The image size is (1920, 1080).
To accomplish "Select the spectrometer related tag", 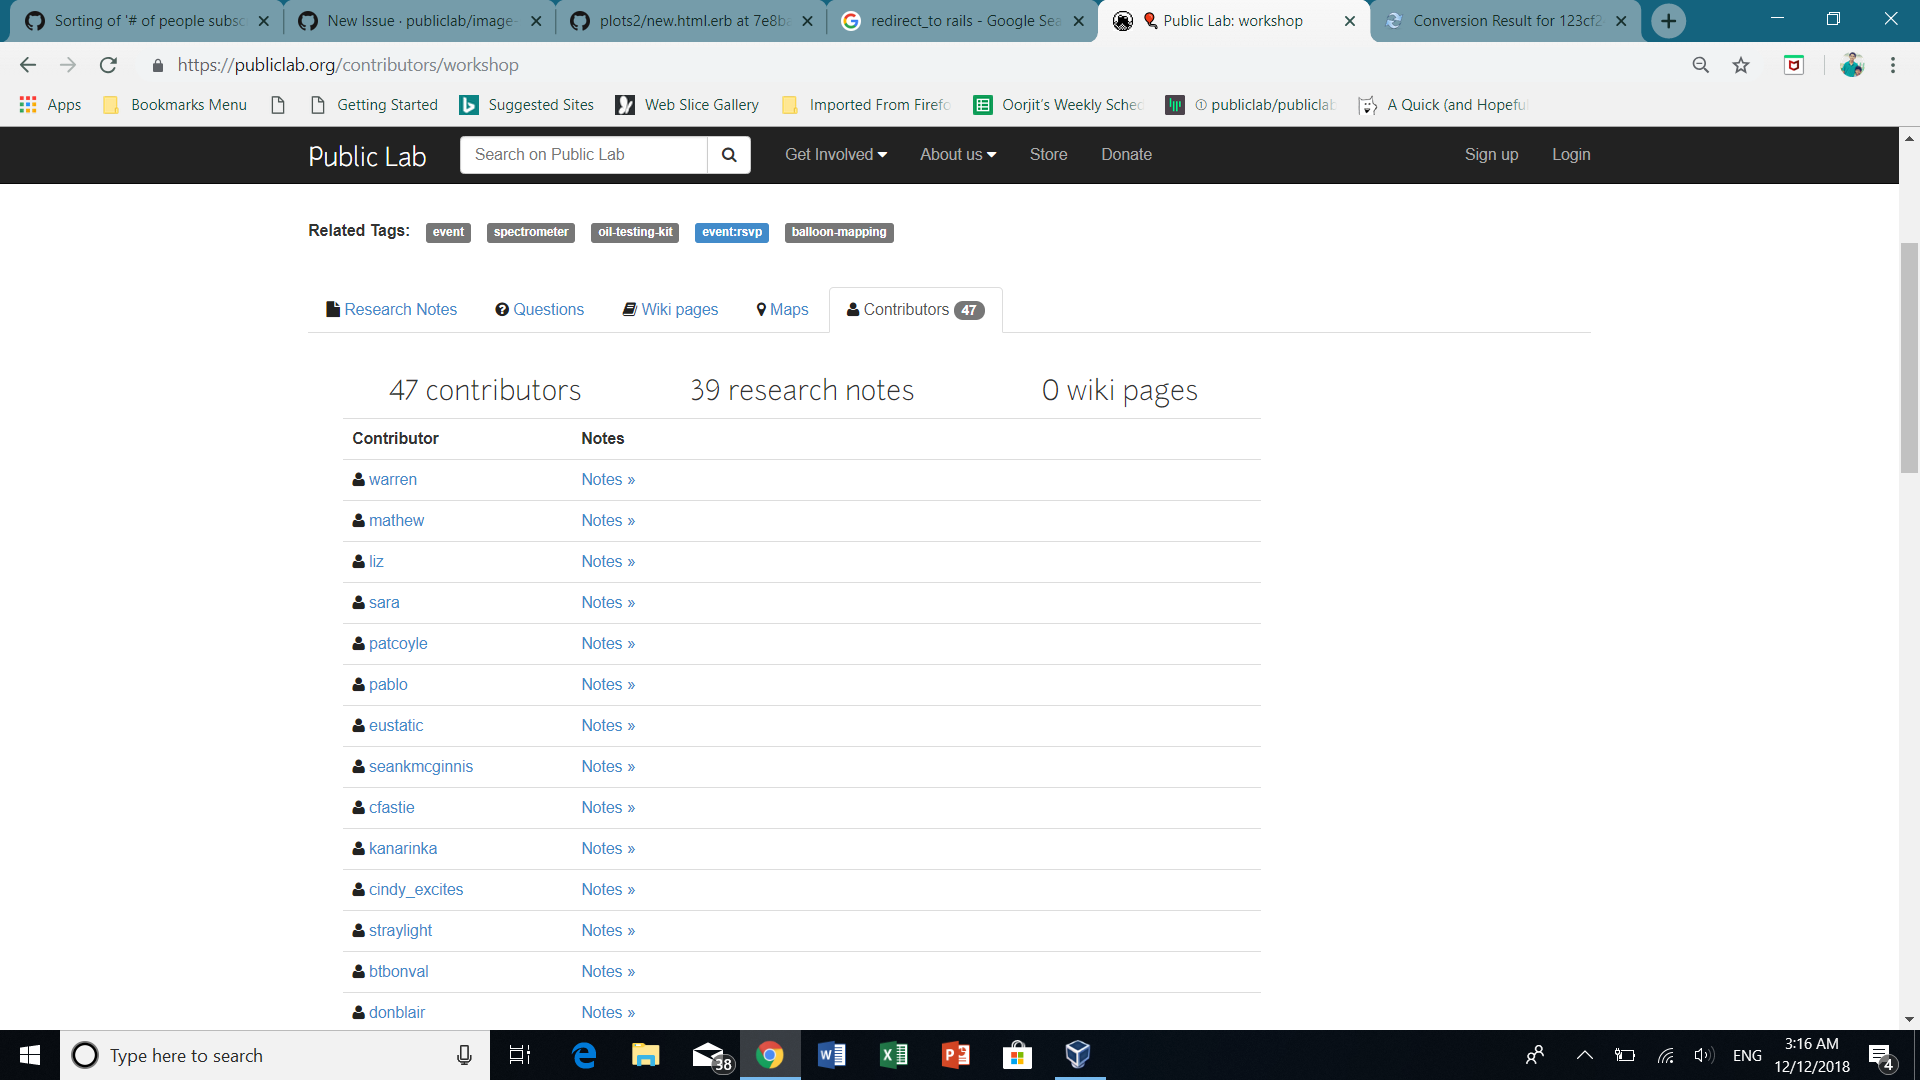I will point(530,232).
